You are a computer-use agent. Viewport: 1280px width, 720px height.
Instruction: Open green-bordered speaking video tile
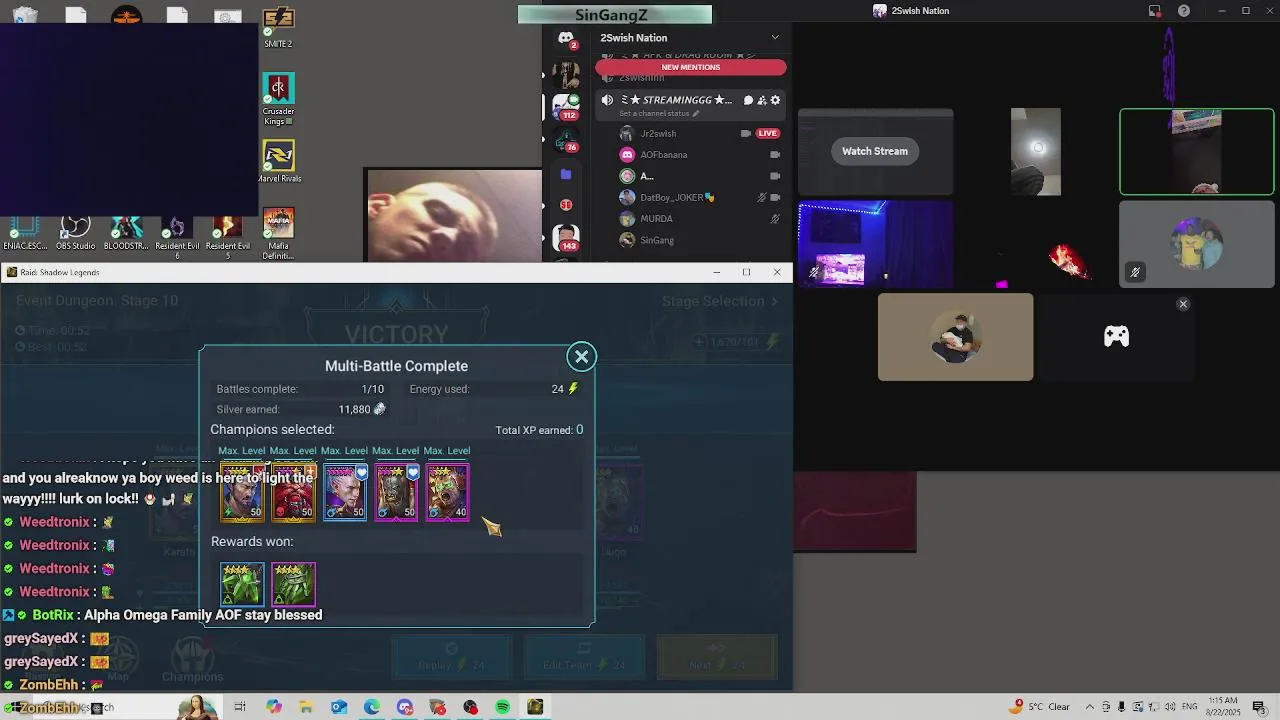(1197, 152)
